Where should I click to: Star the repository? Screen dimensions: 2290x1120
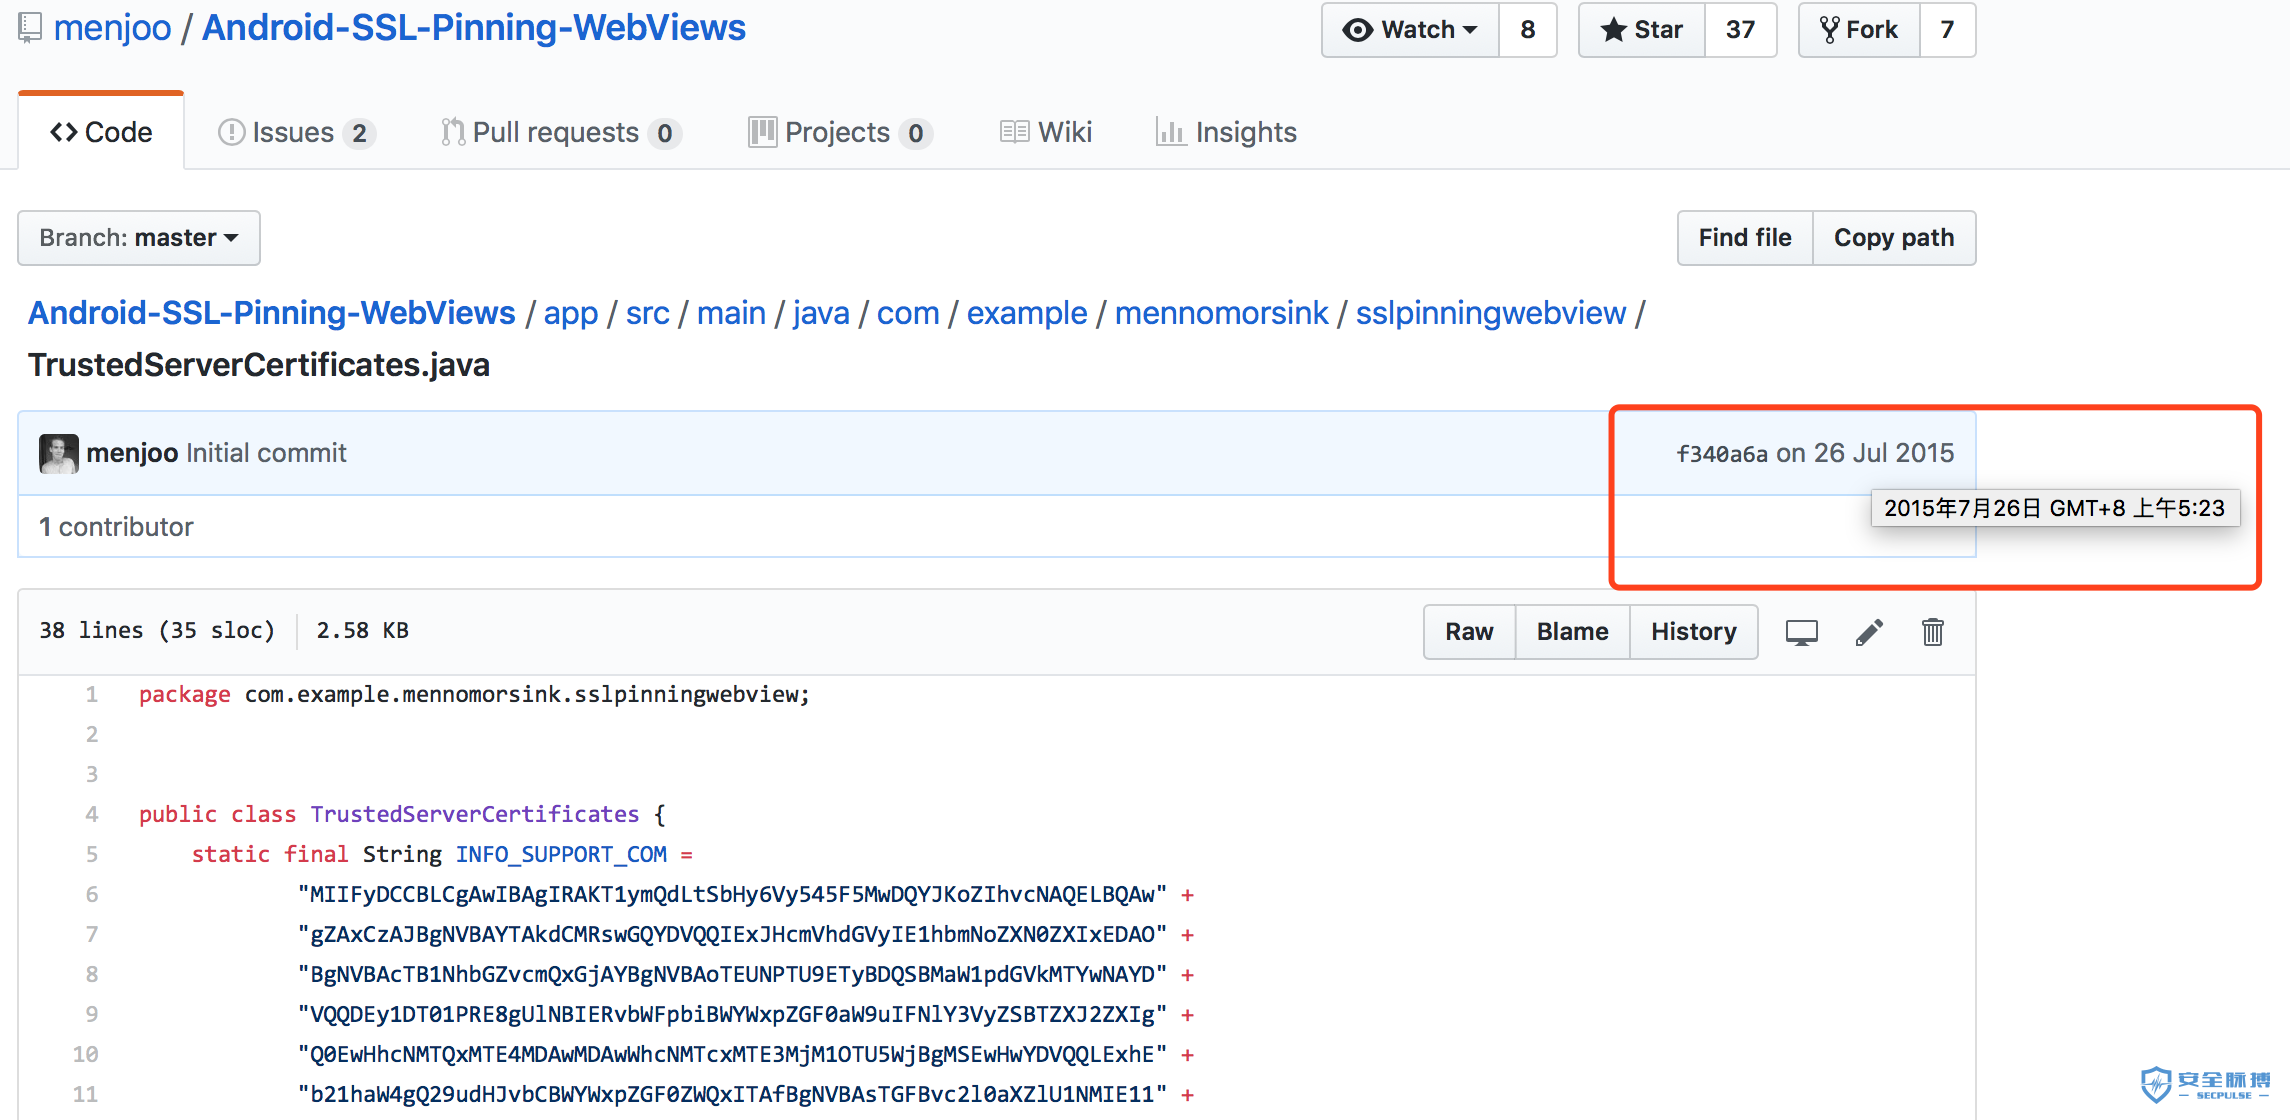(x=1642, y=30)
